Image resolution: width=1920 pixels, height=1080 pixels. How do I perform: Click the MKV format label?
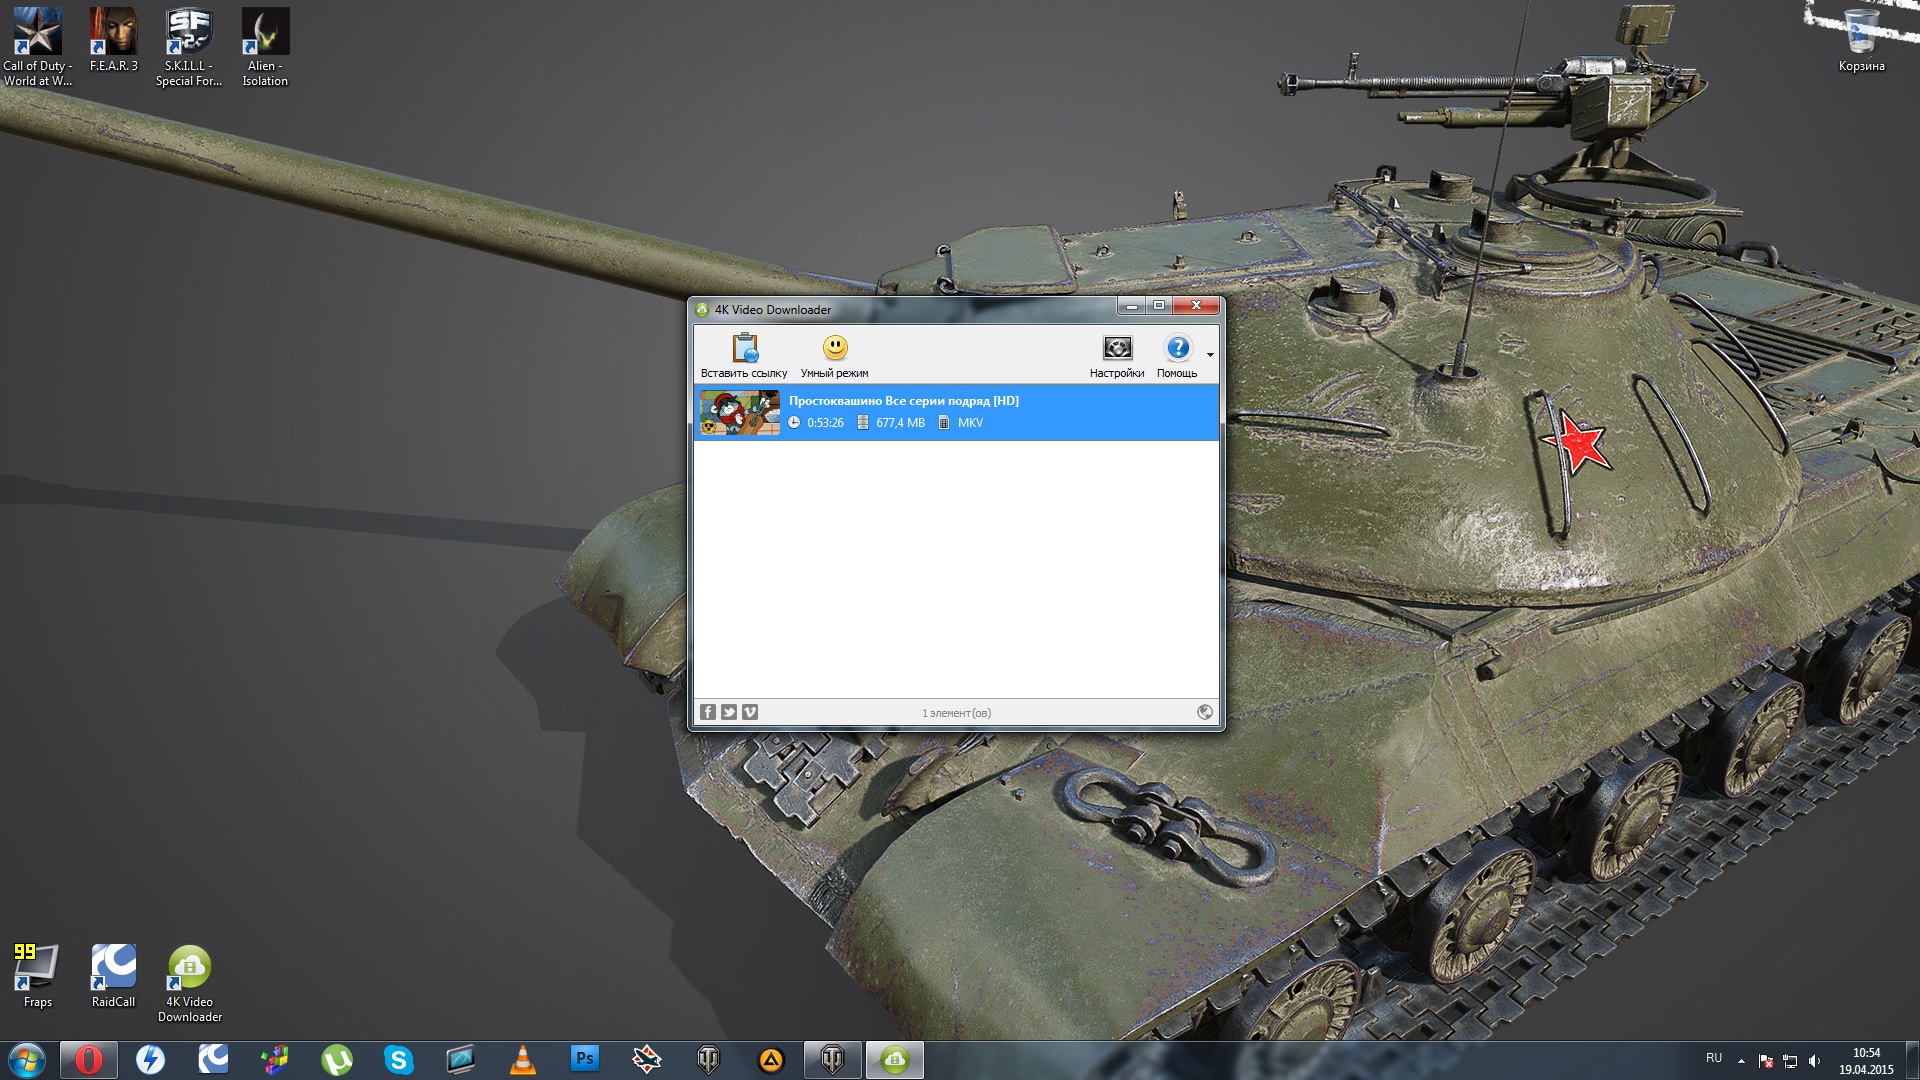click(x=970, y=423)
